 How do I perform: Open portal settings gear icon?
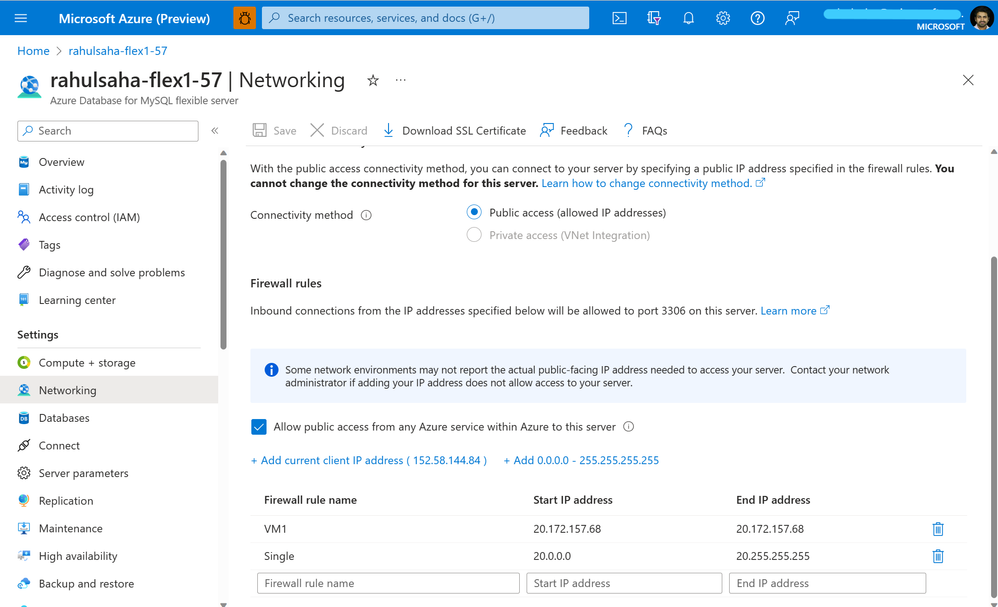[x=722, y=18]
